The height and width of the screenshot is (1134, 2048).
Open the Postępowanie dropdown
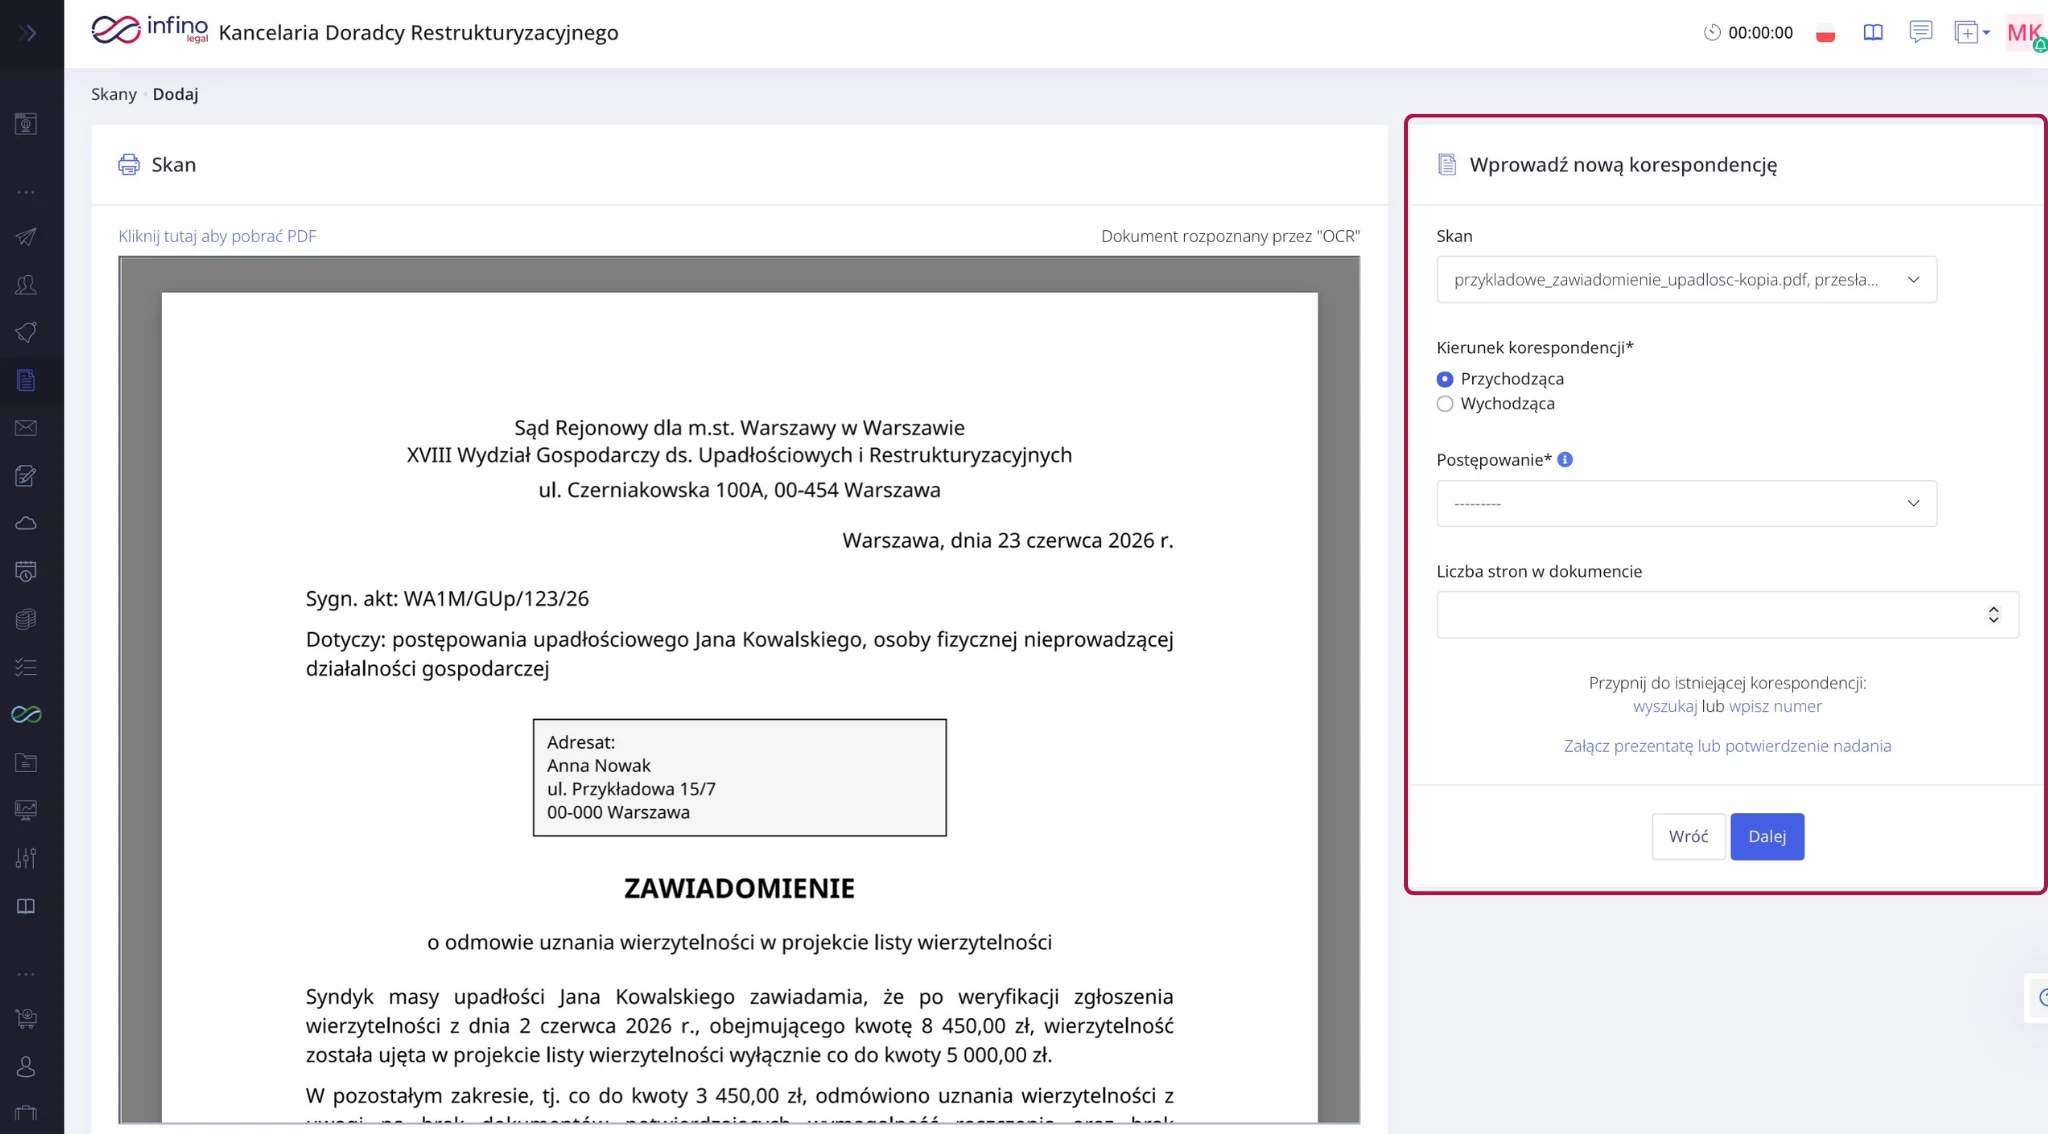1686,504
